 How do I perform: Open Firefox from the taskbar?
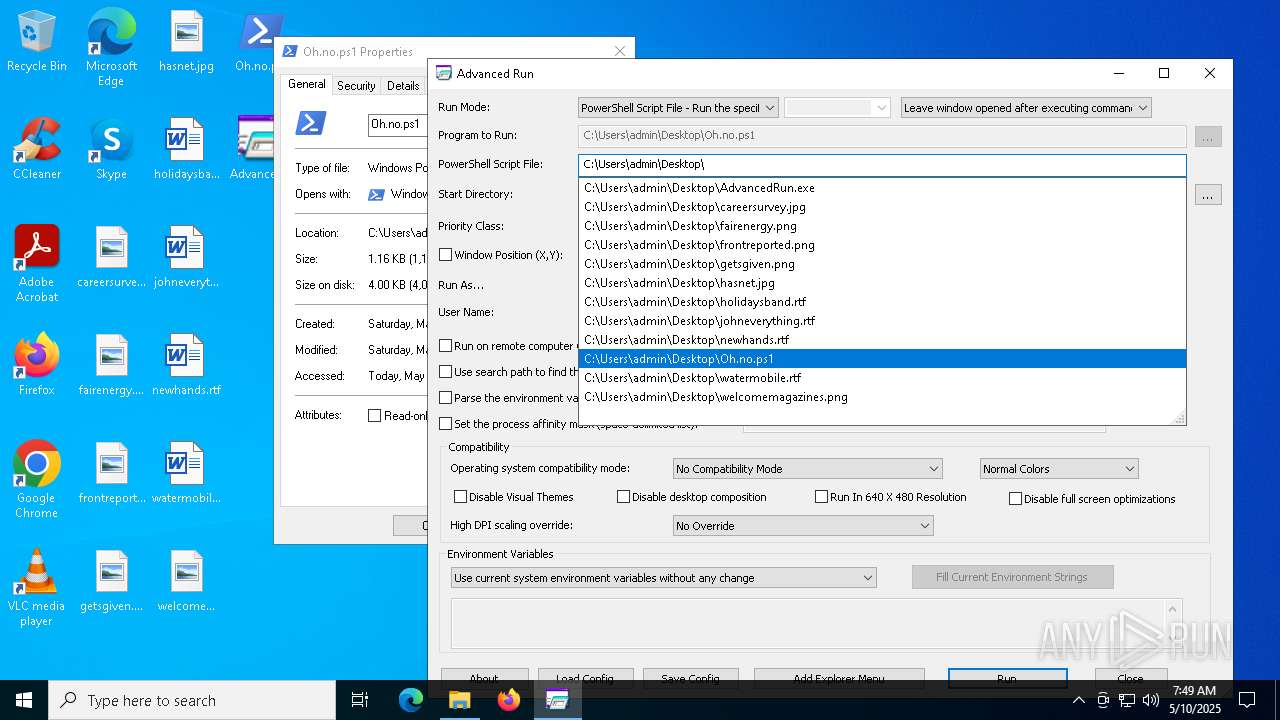(x=509, y=700)
